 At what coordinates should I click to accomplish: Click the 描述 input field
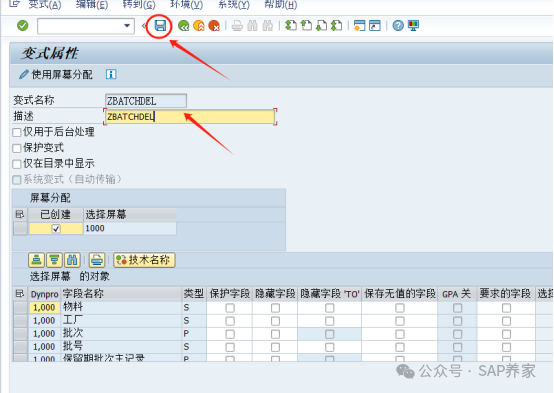coord(190,117)
